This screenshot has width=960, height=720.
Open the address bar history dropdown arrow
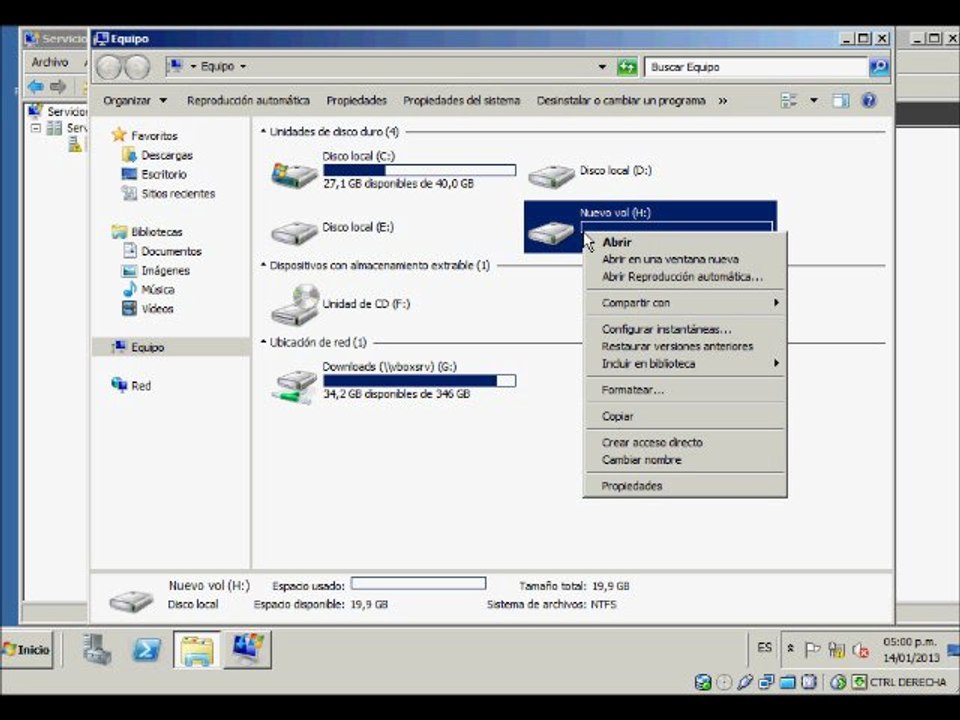(x=602, y=67)
